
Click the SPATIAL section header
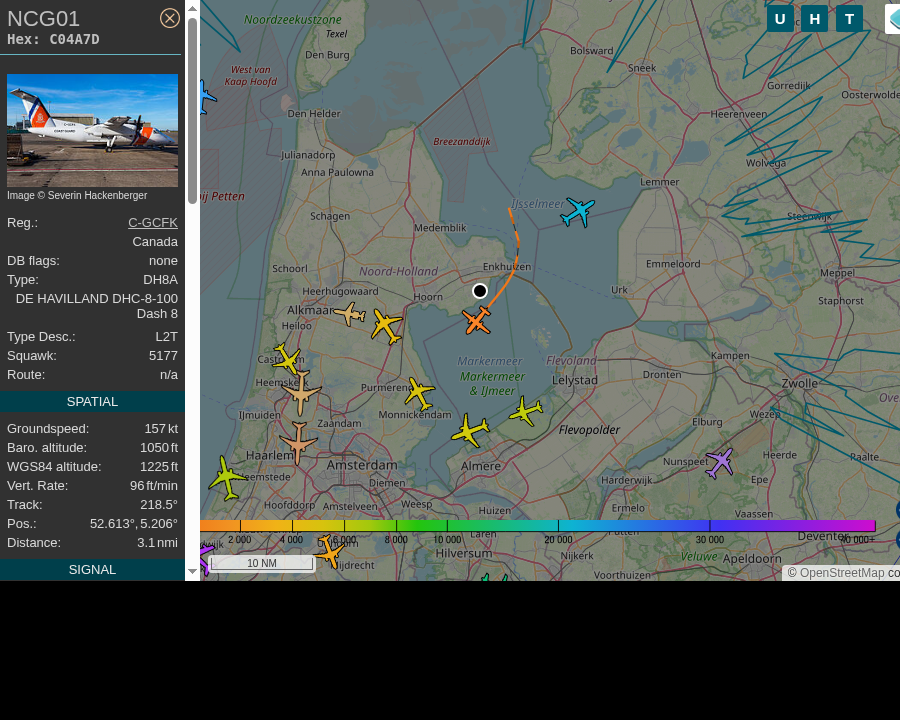click(92, 402)
